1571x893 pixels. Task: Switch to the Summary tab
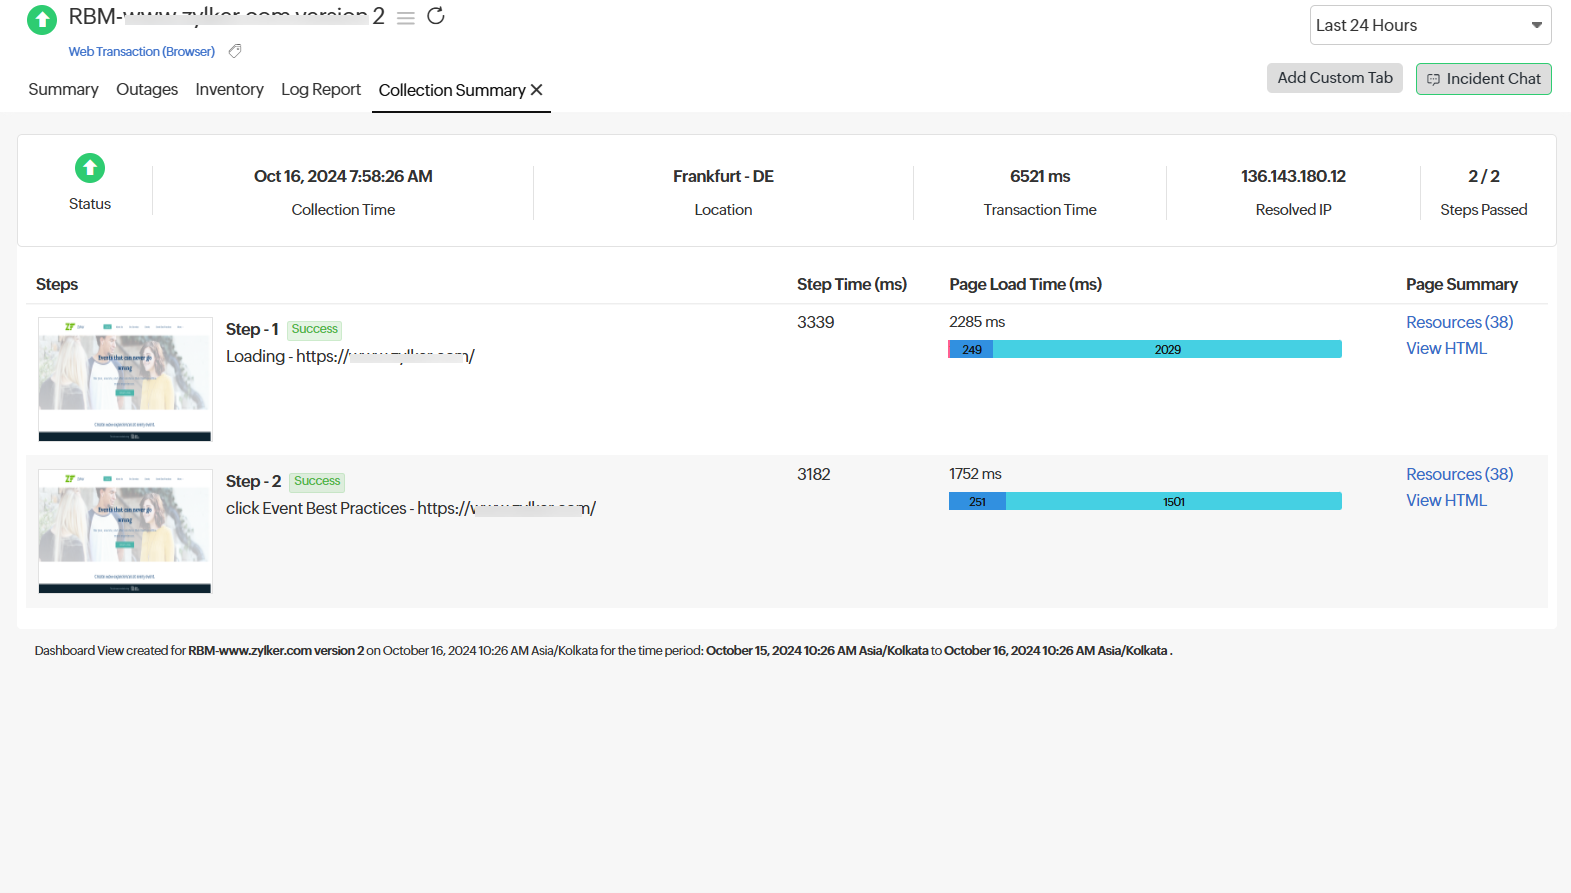pyautogui.click(x=63, y=90)
